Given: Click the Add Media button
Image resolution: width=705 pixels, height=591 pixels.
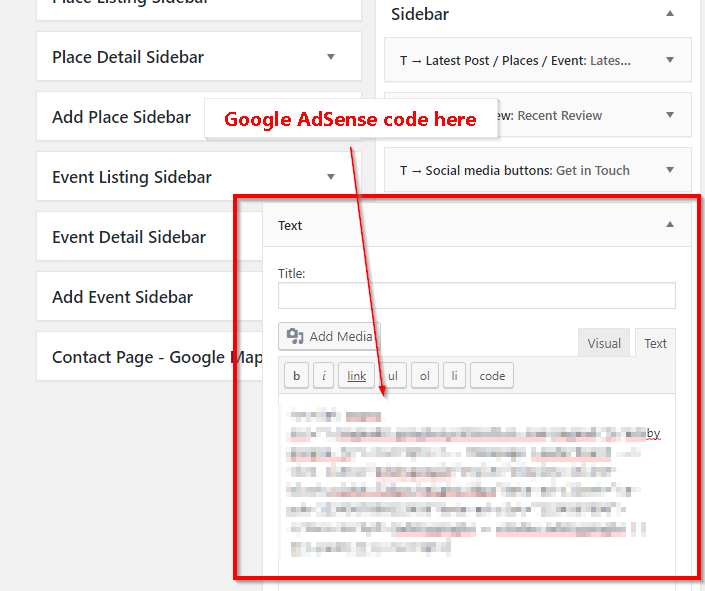Looking at the screenshot, I should tap(329, 336).
